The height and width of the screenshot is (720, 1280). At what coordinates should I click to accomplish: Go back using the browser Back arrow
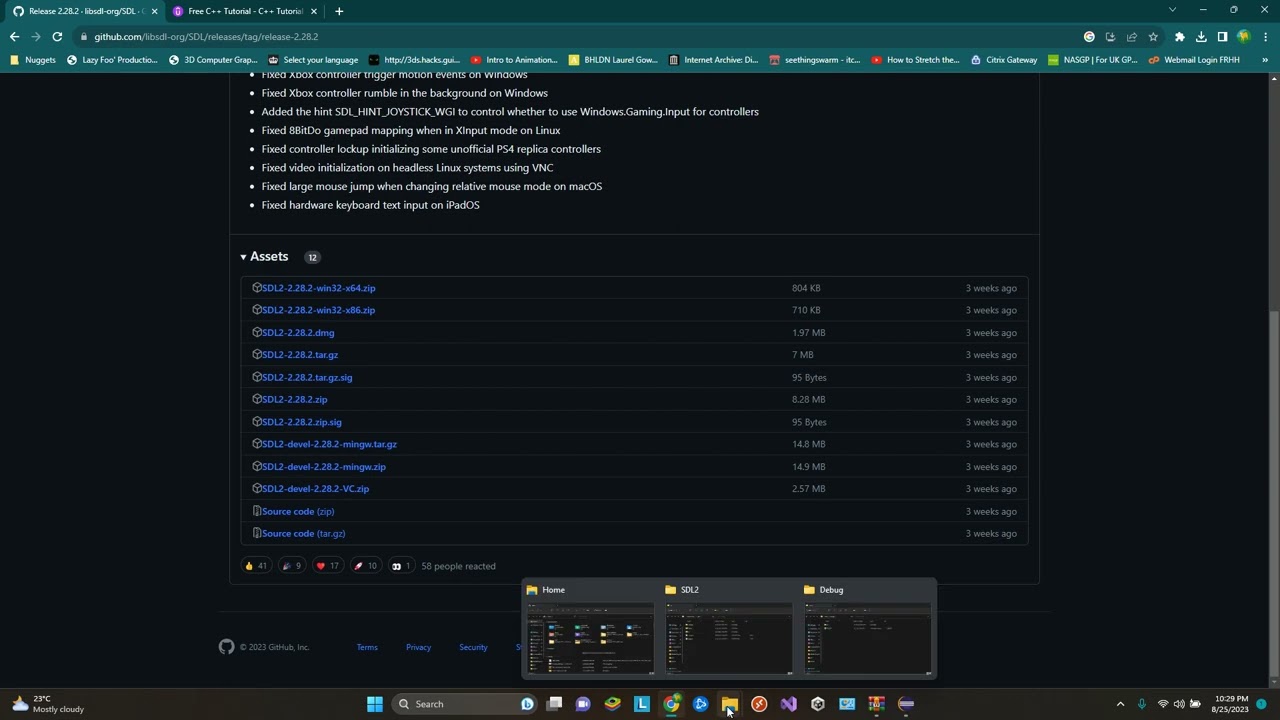coord(14,37)
